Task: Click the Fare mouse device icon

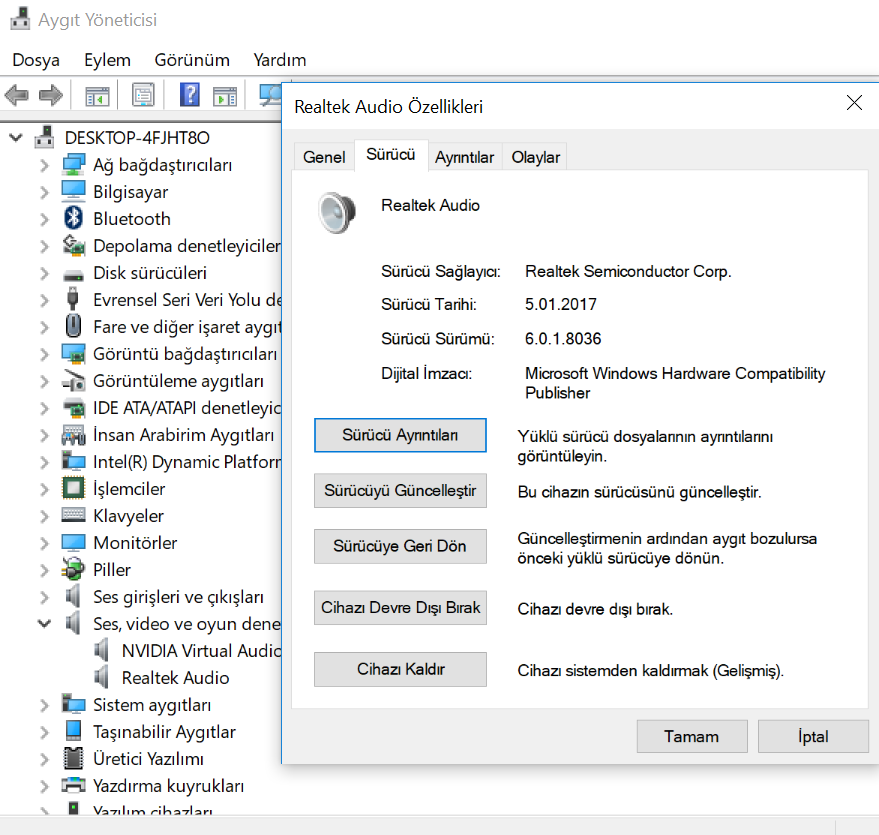Action: pyautogui.click(x=73, y=326)
